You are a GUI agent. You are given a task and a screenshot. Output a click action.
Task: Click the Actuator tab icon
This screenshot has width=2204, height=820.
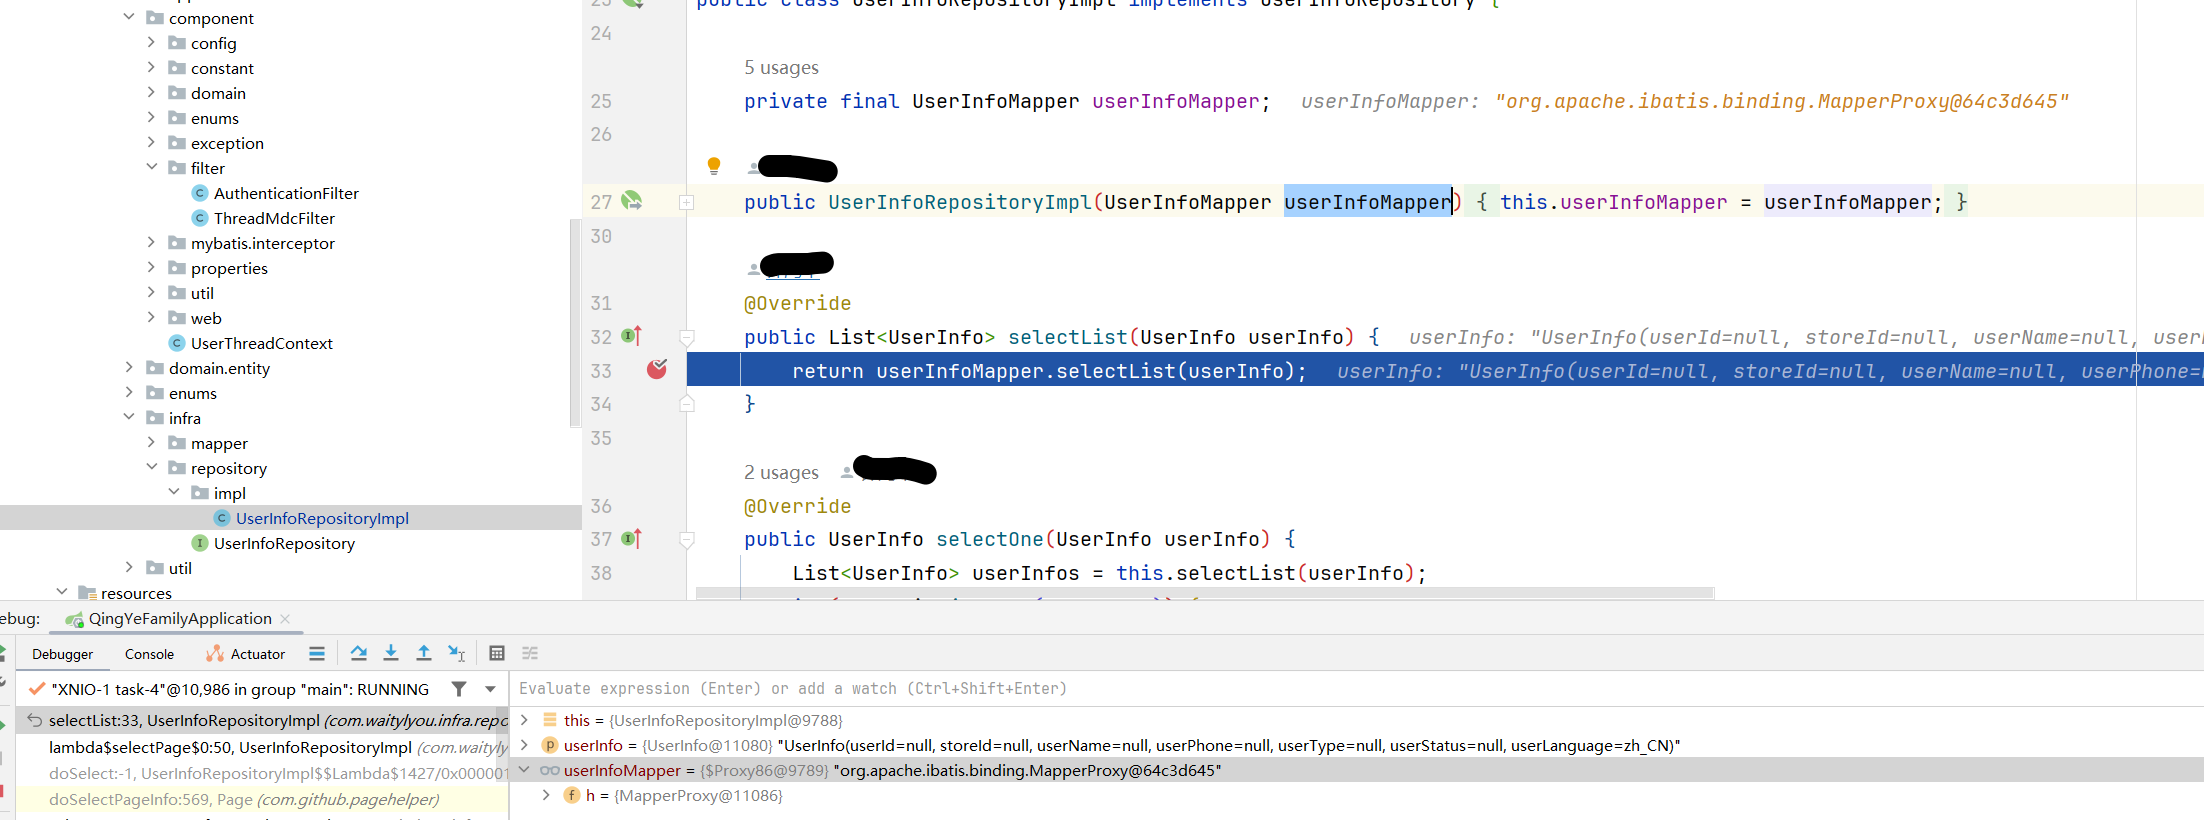[215, 654]
